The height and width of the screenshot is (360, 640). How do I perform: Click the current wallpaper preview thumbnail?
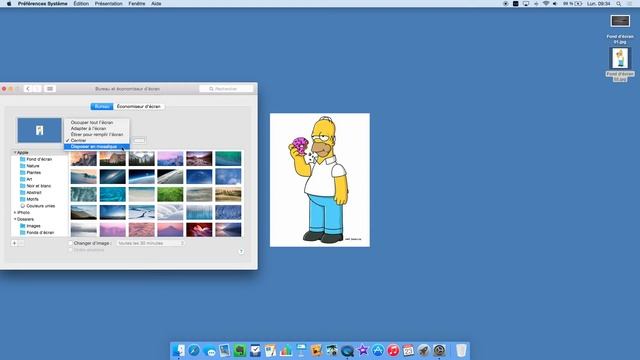pos(39,130)
